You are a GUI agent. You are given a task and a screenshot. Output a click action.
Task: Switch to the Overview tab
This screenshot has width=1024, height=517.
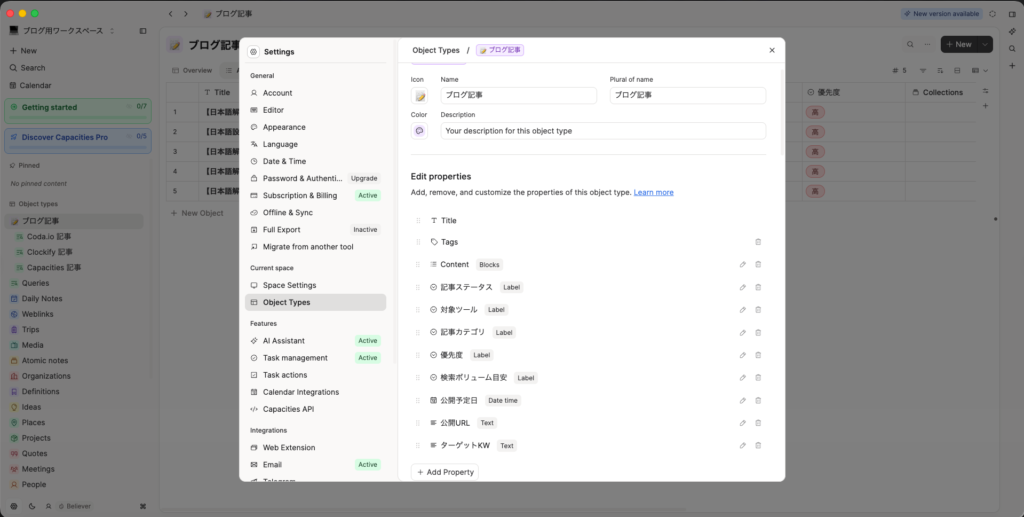point(192,70)
